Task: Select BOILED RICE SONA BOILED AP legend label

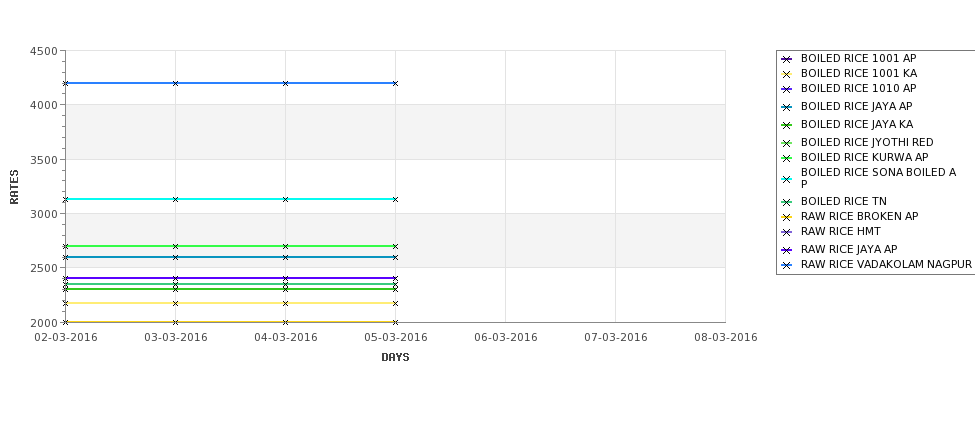Action: (878, 178)
